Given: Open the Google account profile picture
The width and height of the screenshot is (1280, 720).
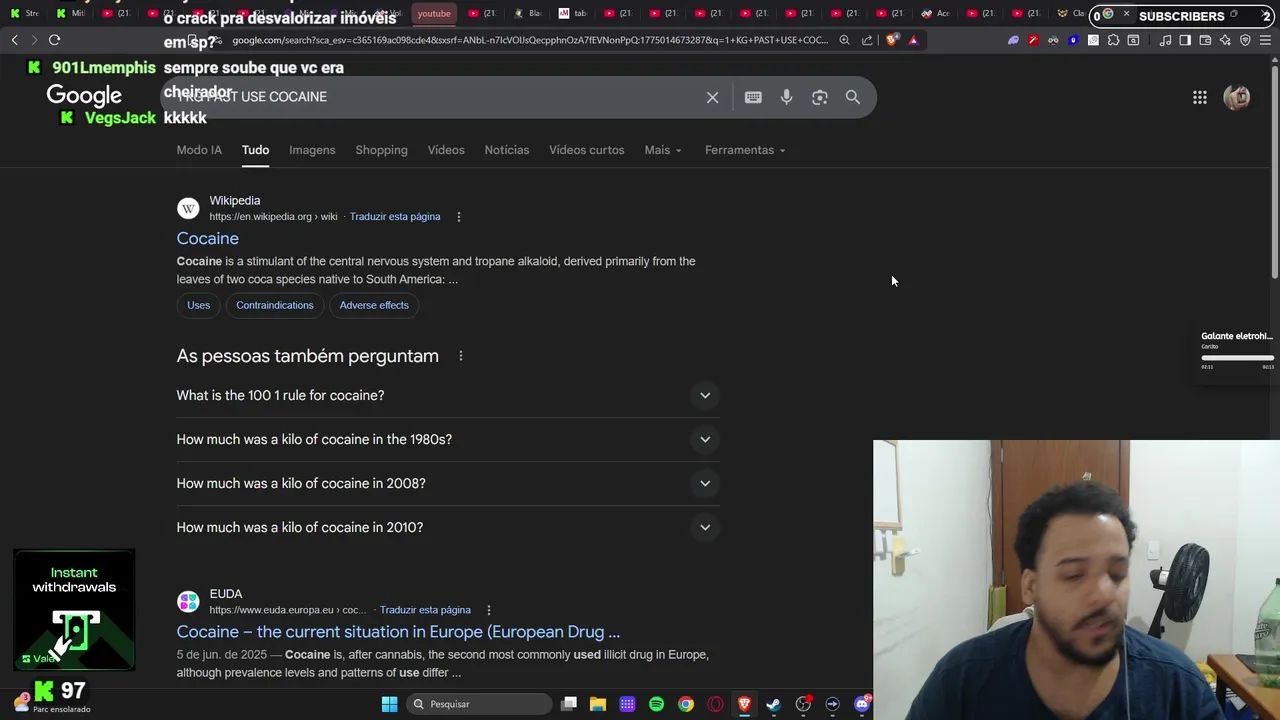Looking at the screenshot, I should click(1237, 97).
